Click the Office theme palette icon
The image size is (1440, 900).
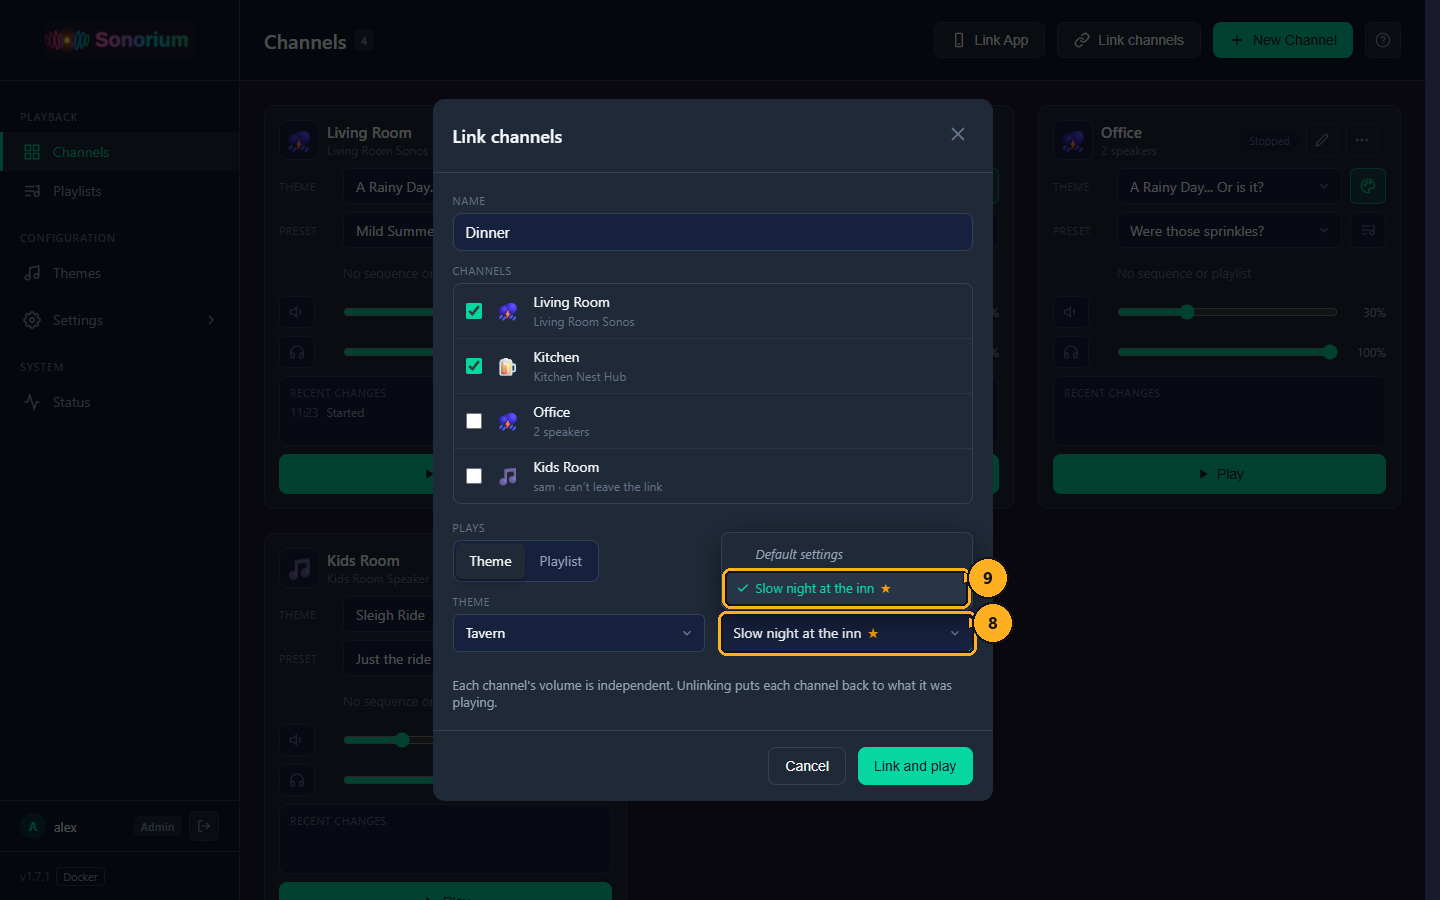(x=1368, y=186)
